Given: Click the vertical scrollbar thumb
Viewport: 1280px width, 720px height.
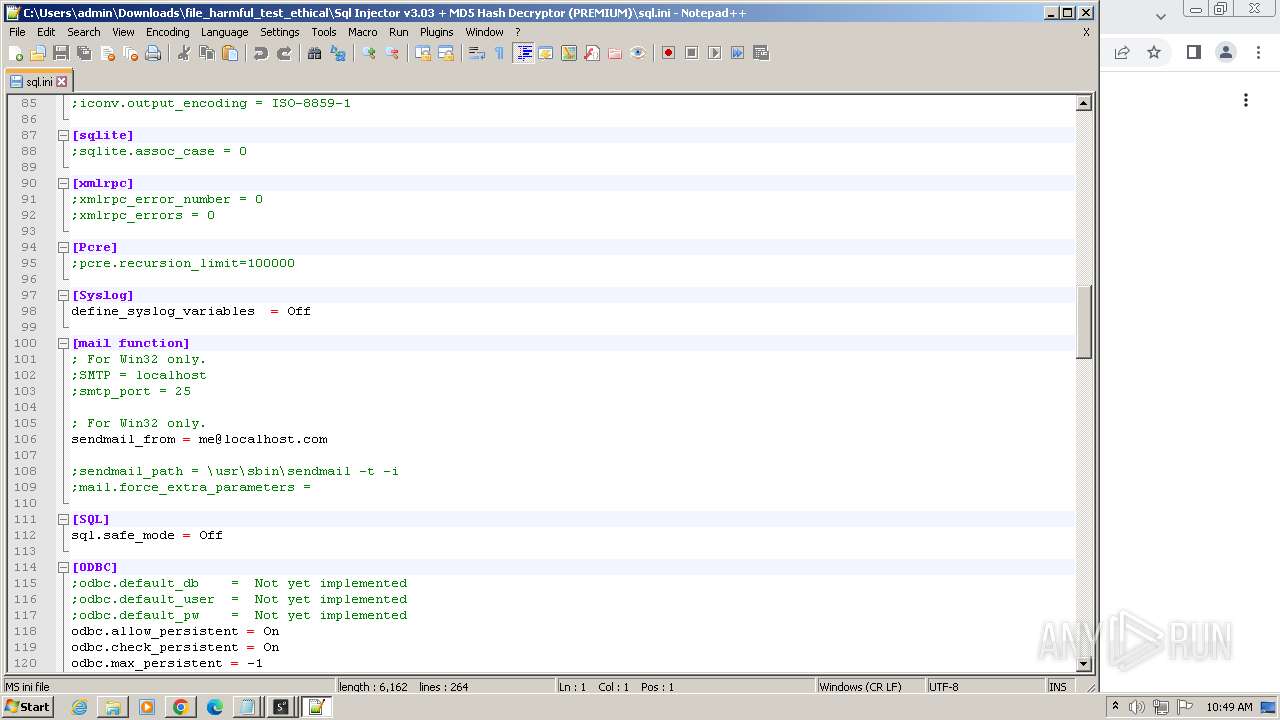Looking at the screenshot, I should 1083,322.
